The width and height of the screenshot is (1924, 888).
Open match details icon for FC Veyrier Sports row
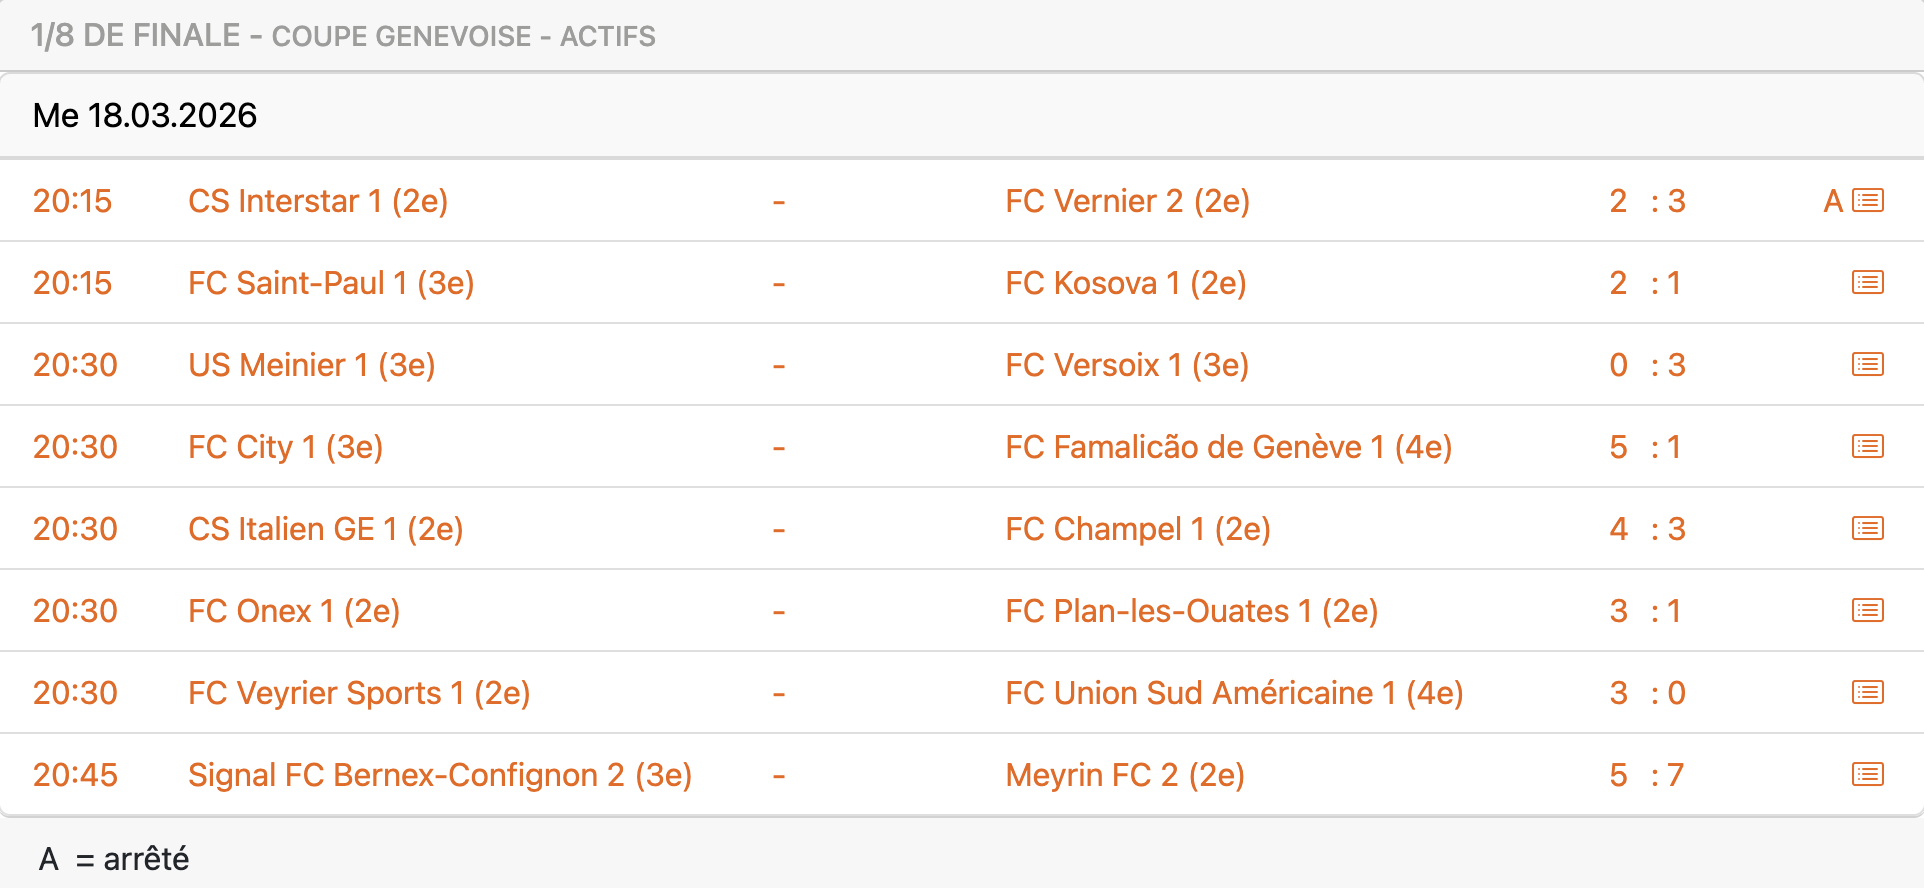pos(1867,693)
